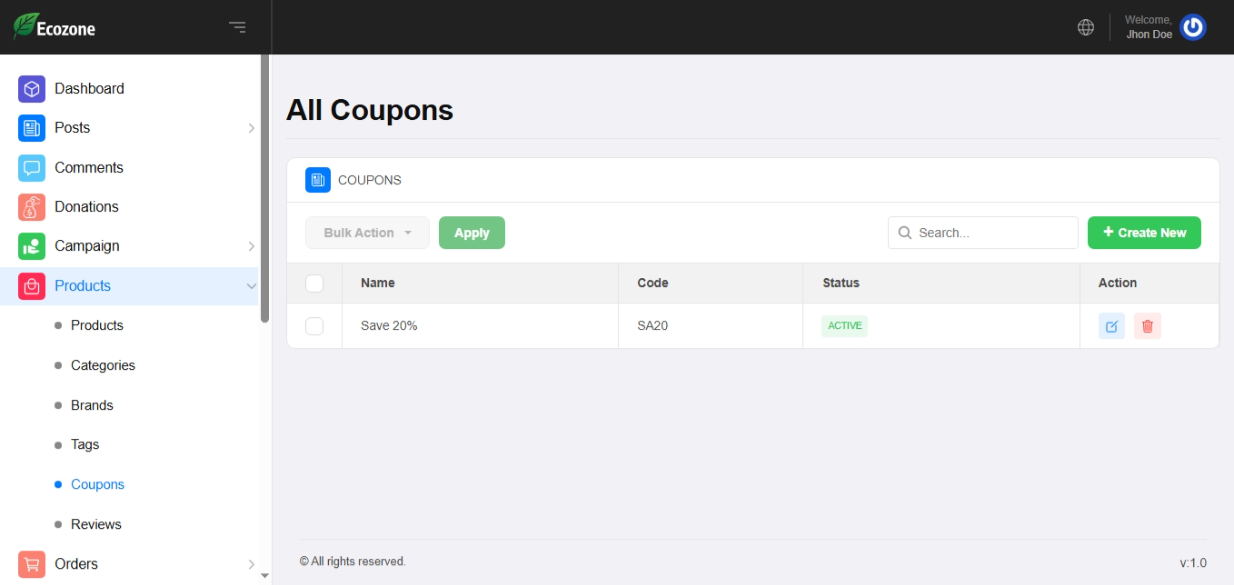Viewport: 1234px width, 585px height.
Task: Click the Orders shopping cart icon
Action: (x=32, y=564)
